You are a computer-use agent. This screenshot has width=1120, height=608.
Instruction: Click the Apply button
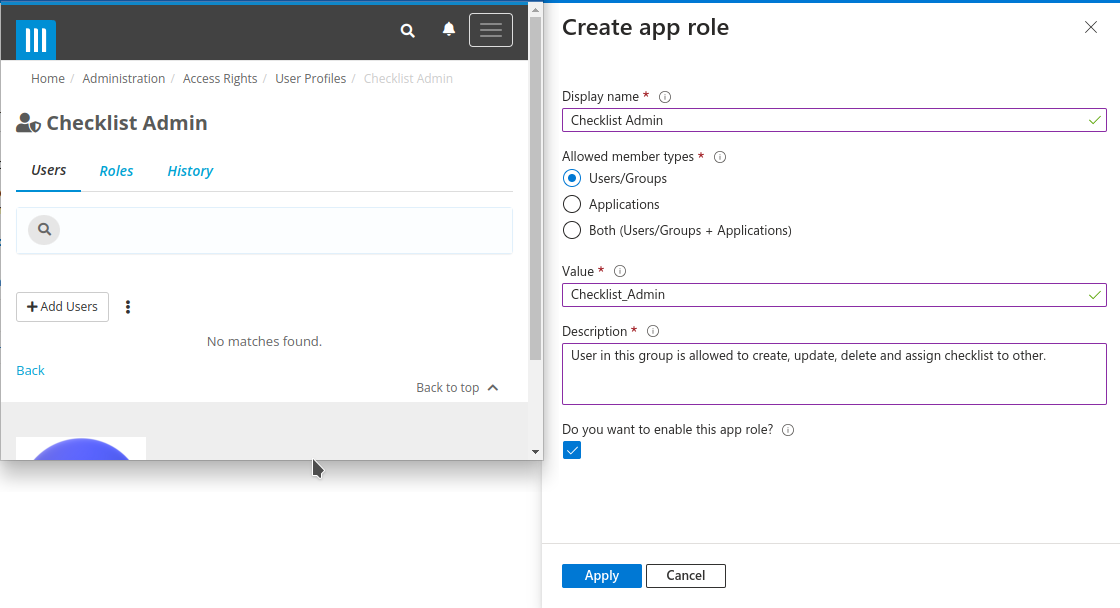click(x=601, y=576)
